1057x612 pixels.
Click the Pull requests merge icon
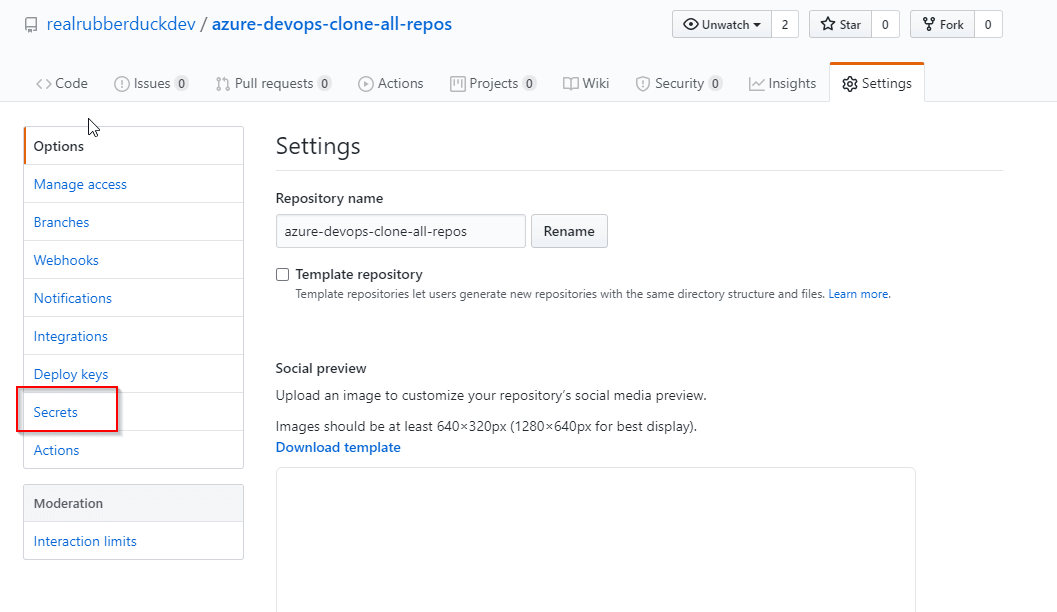[222, 84]
